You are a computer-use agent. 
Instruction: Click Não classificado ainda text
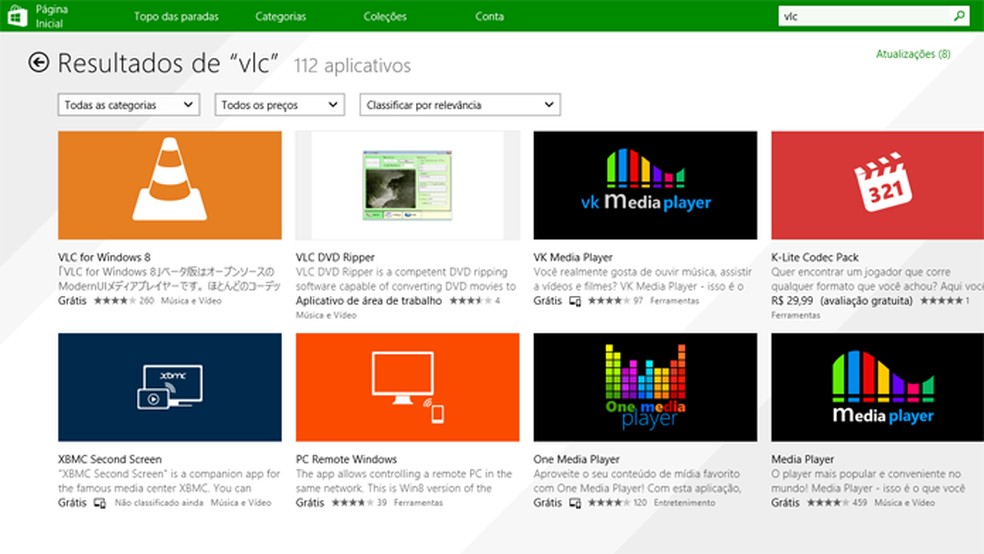(x=159, y=503)
